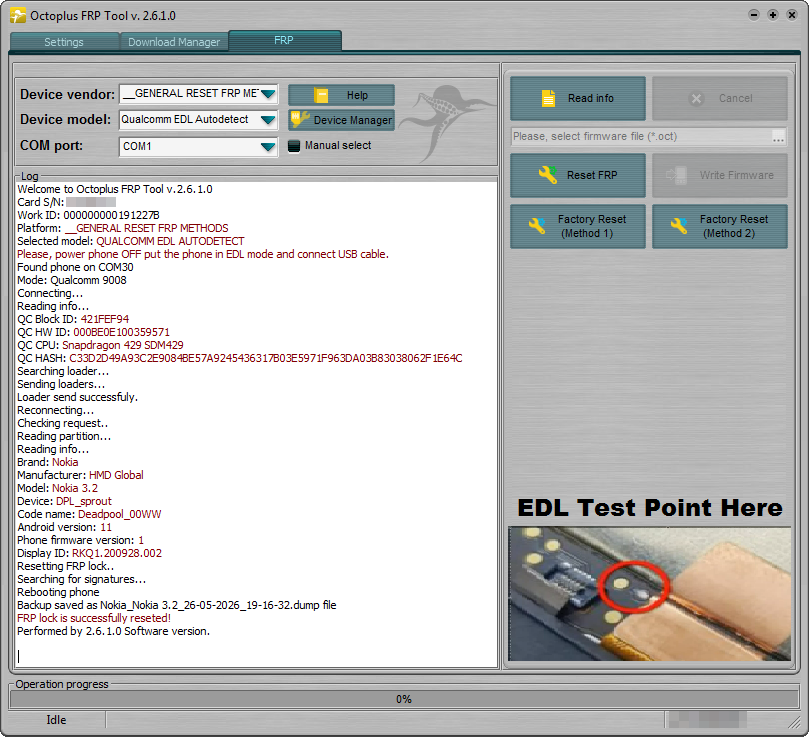Click the Qualcomm EDL Autodetect model field
Screen dimensions: 809x737
(x=198, y=120)
